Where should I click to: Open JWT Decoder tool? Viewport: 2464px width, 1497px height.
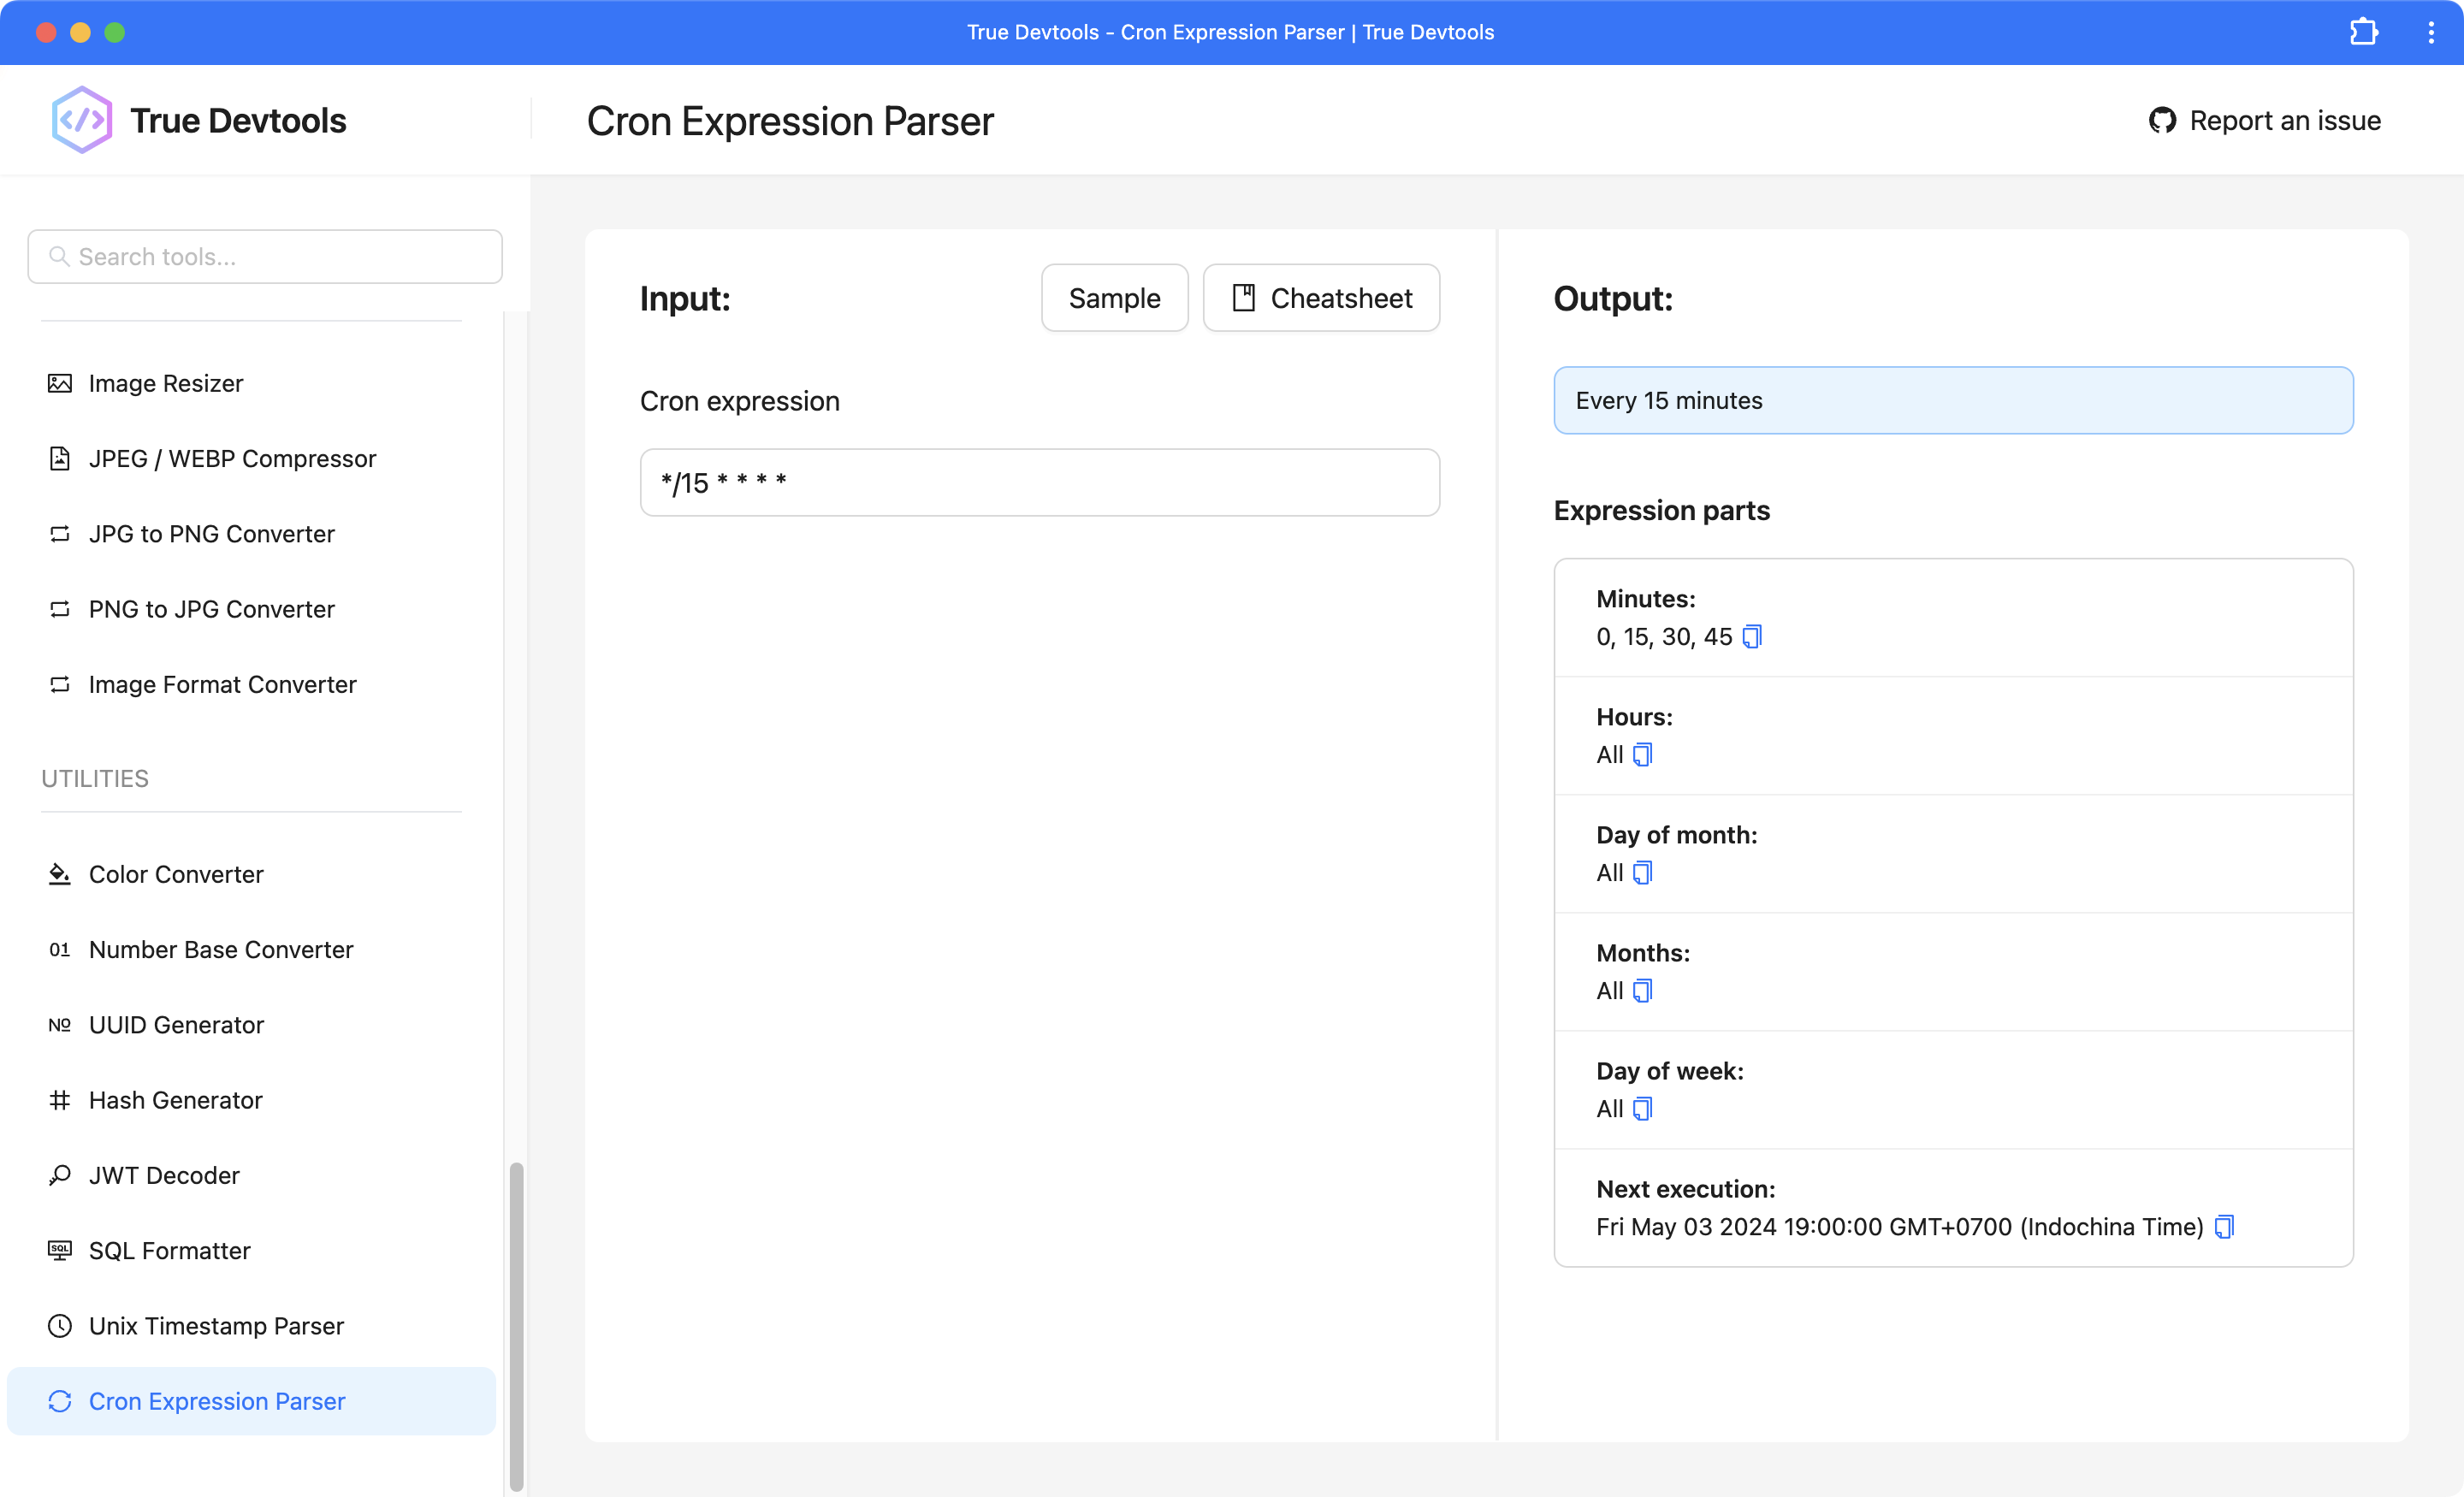(250, 1175)
